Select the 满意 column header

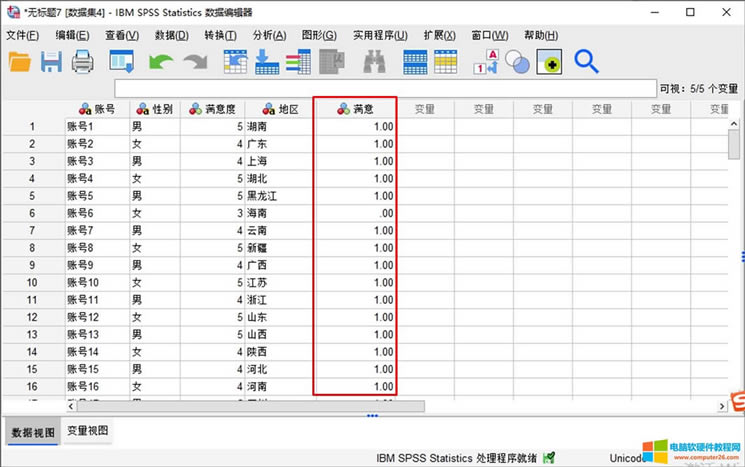(x=356, y=108)
